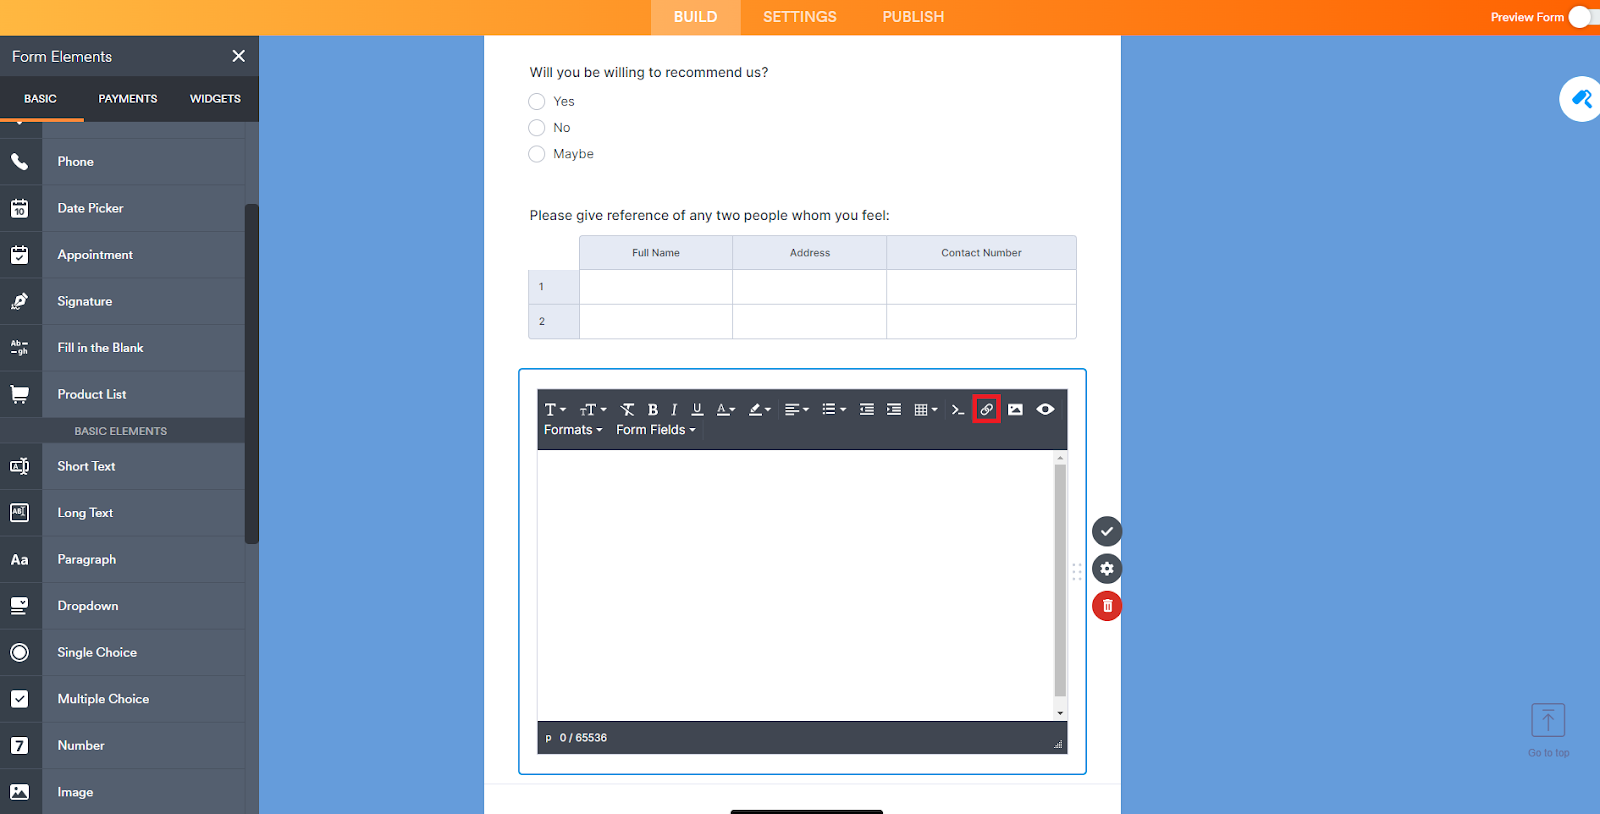
Task: Switch to the PUBLISH tab
Action: [x=913, y=17]
